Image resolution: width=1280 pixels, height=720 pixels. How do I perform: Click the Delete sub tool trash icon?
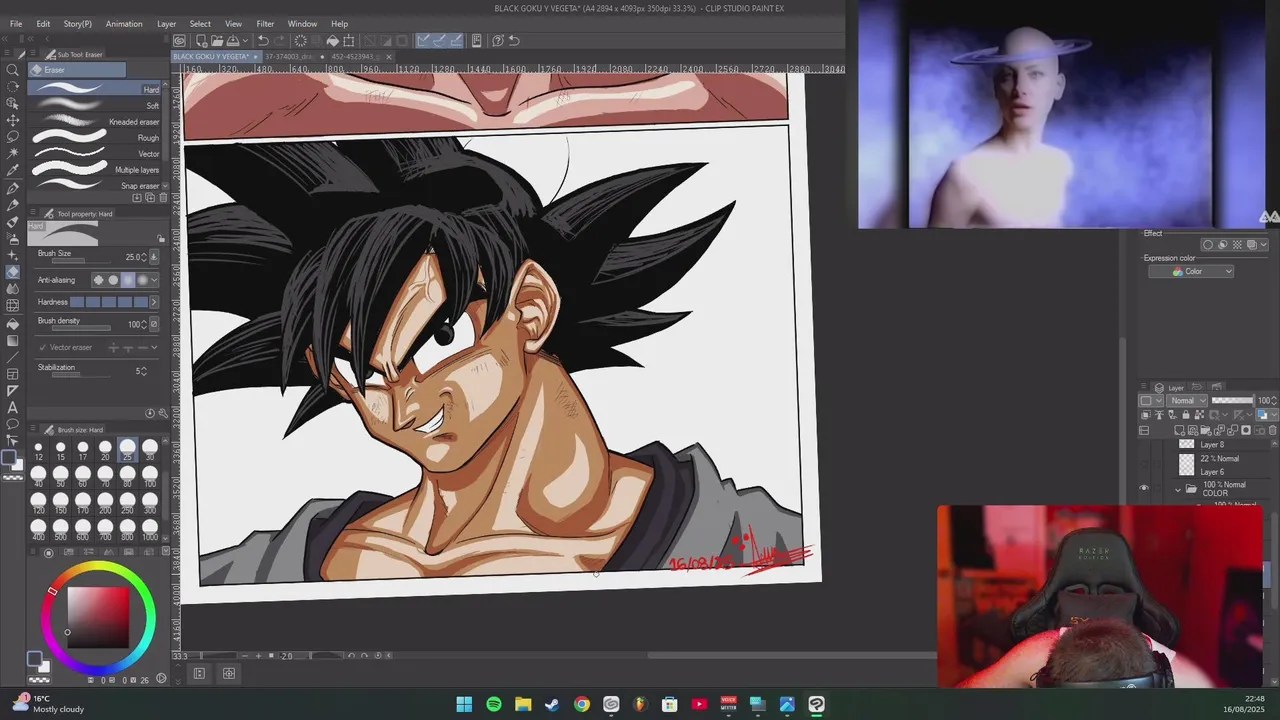pos(162,197)
